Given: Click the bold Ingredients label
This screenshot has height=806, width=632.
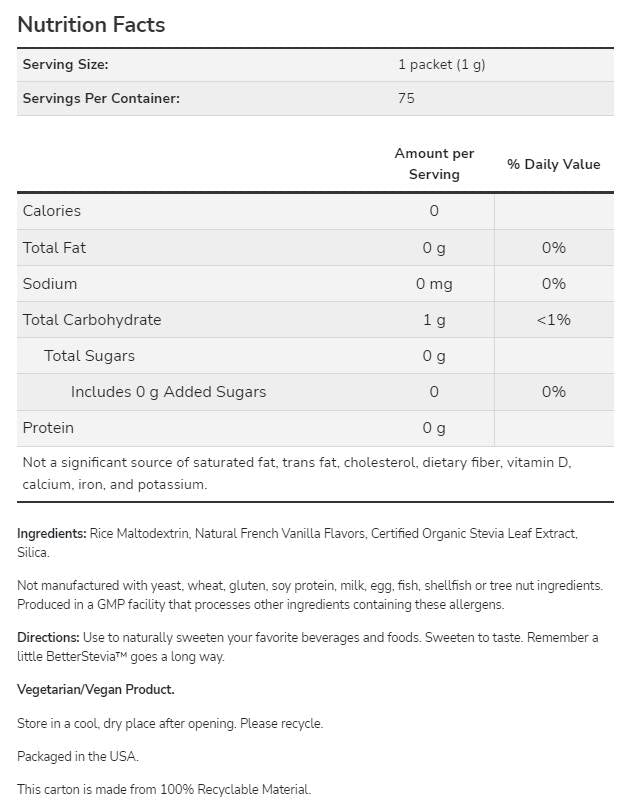Looking at the screenshot, I should pyautogui.click(x=51, y=534).
